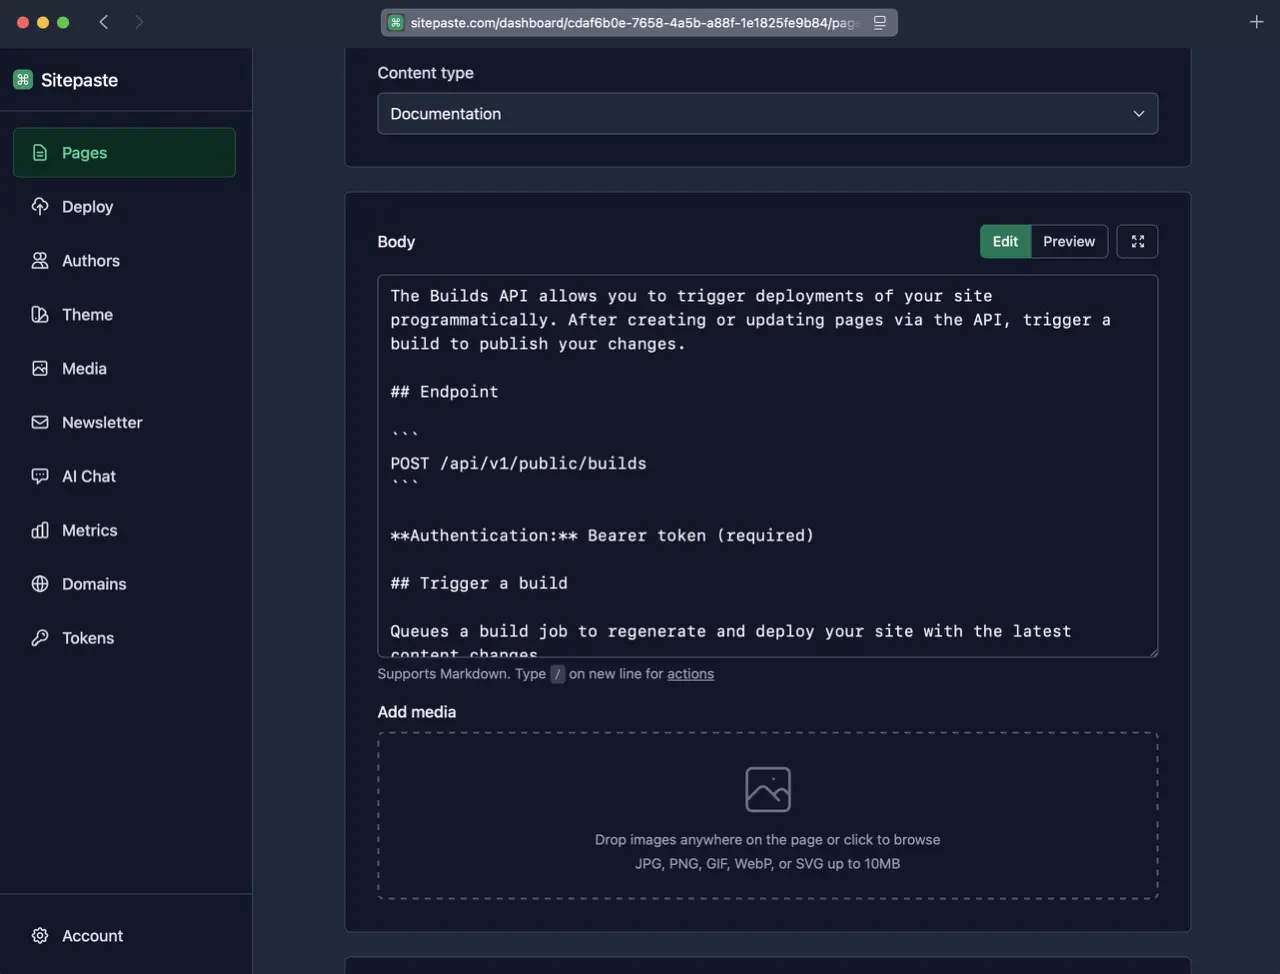
Task: View Metrics via the chart icon
Action: click(39, 530)
